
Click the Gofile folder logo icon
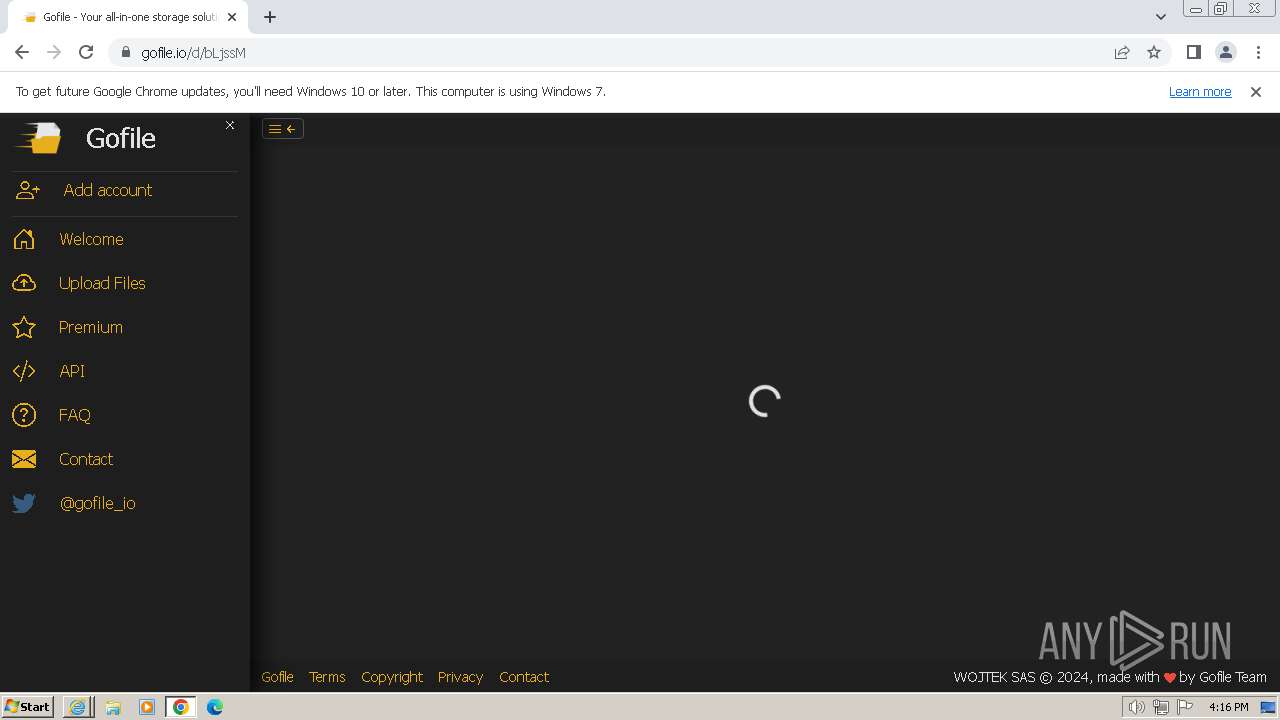[38, 138]
